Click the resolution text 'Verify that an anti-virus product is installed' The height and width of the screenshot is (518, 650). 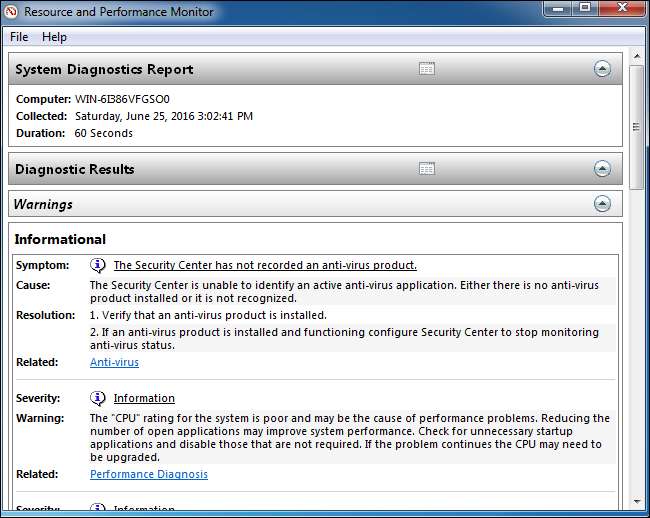click(x=214, y=315)
